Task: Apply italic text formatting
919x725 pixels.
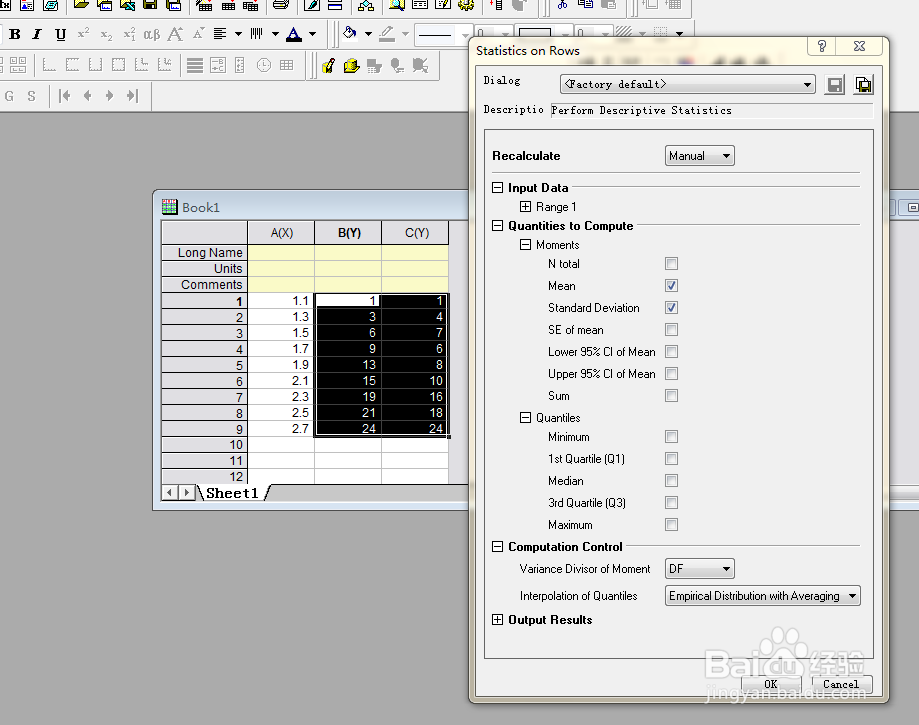Action: coord(37,34)
